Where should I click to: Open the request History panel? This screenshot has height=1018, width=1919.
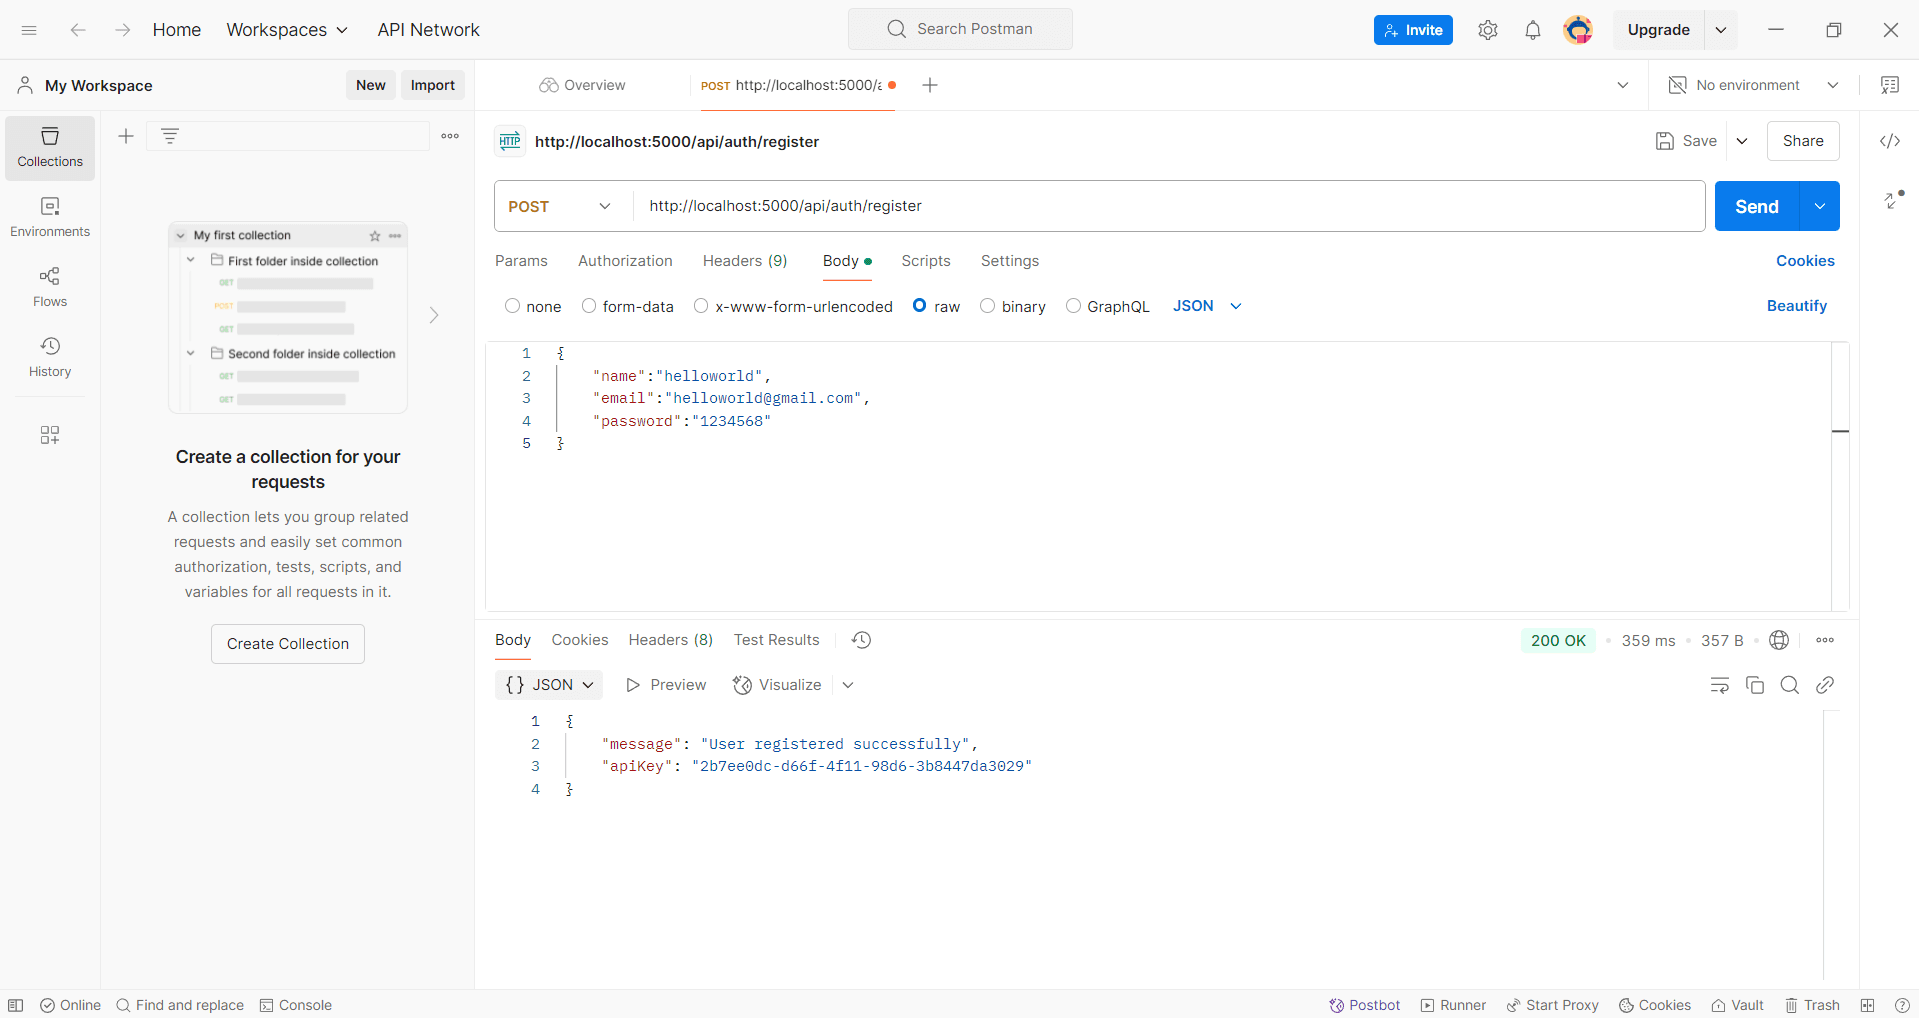[x=49, y=357]
